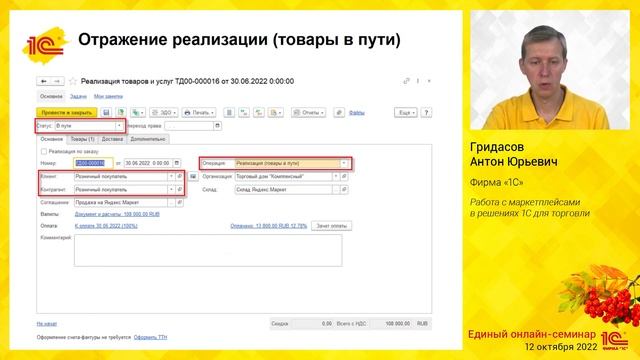Open the ЭДО dropdown menu

[164, 112]
